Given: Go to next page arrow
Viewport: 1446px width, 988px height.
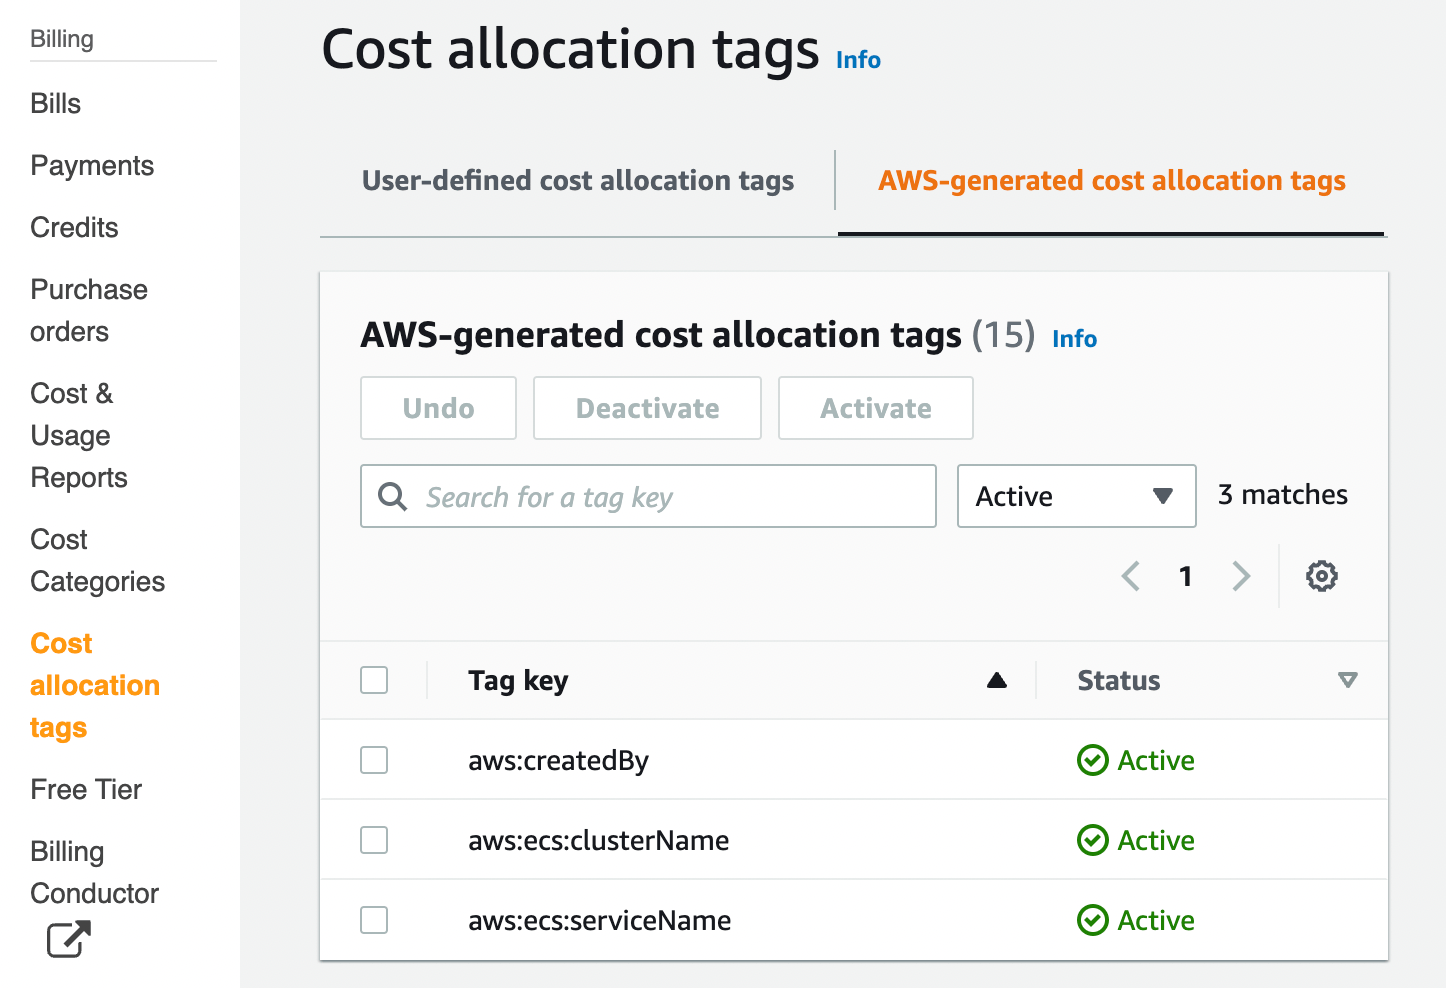Looking at the screenshot, I should pos(1241,576).
